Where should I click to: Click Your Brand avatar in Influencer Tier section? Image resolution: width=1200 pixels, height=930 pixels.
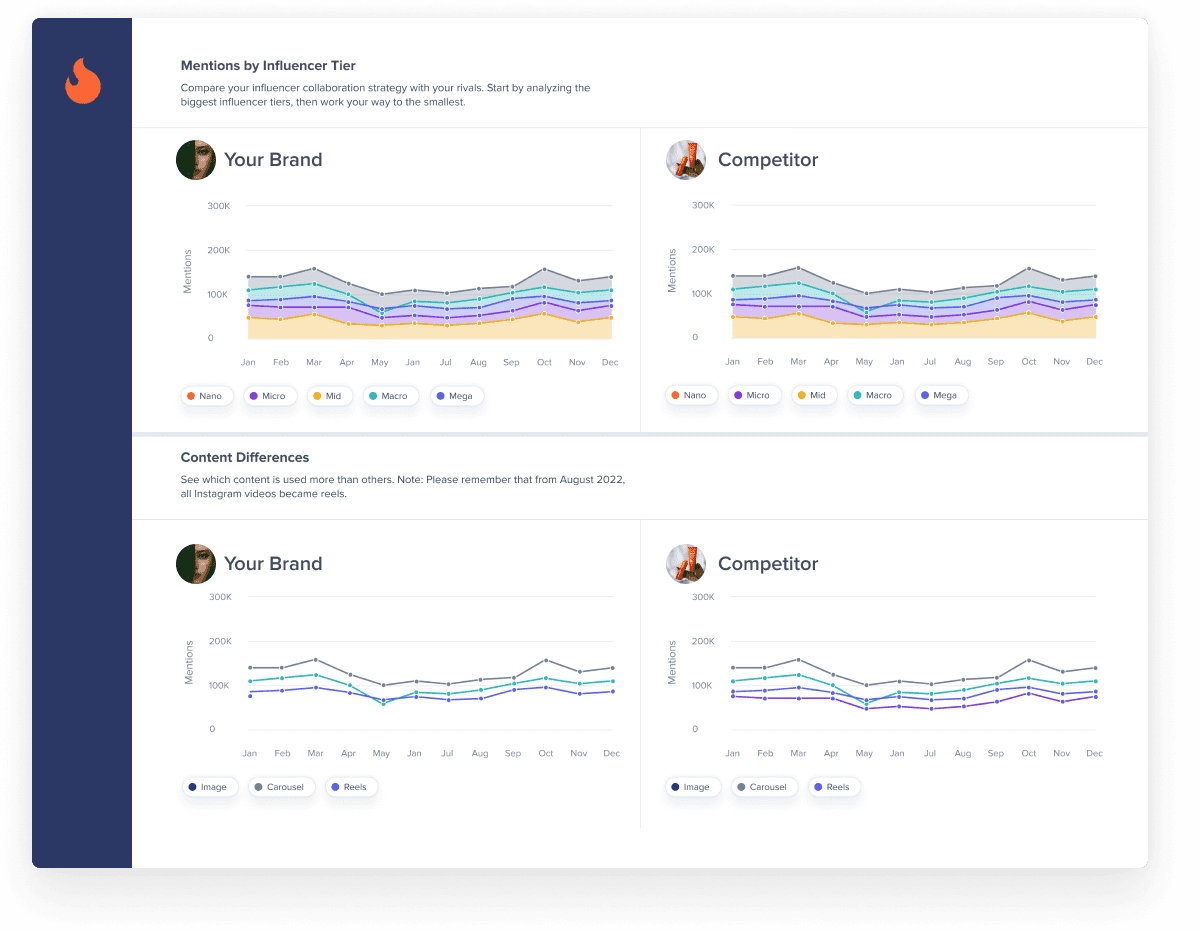(x=196, y=160)
